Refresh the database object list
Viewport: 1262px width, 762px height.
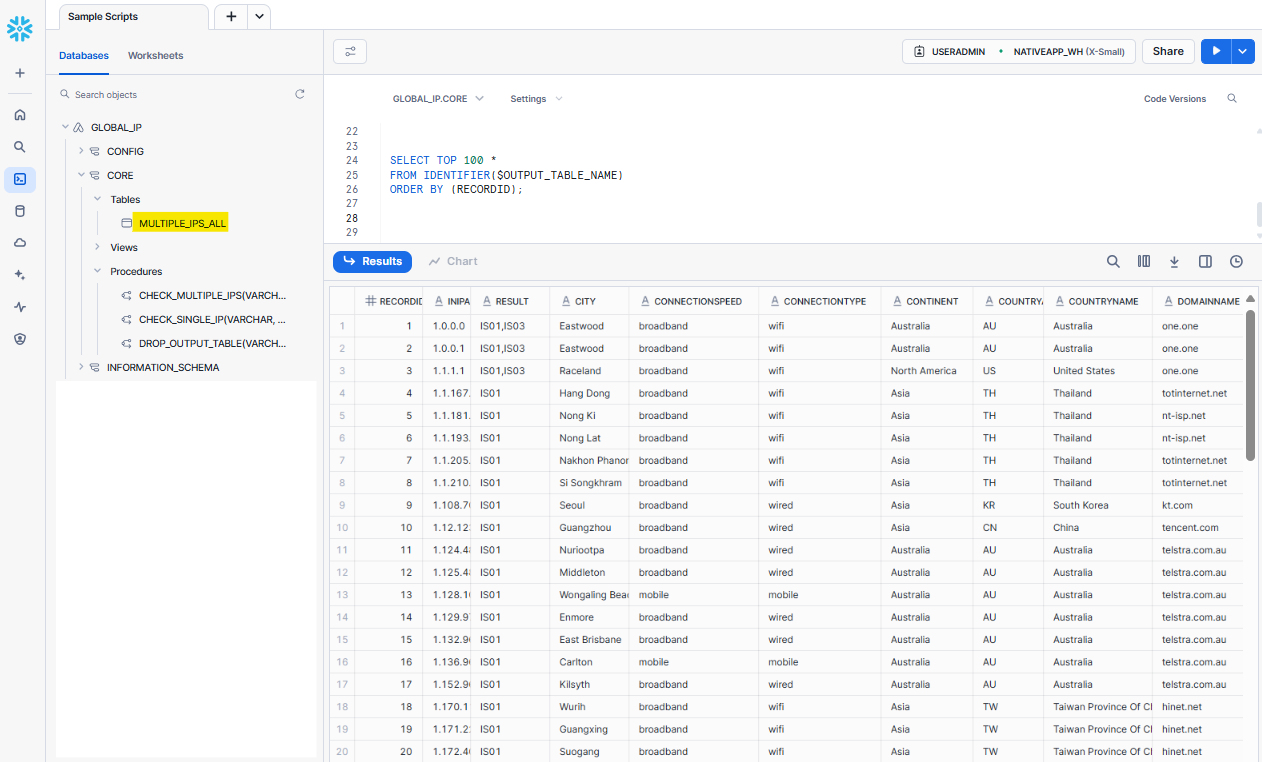click(299, 94)
